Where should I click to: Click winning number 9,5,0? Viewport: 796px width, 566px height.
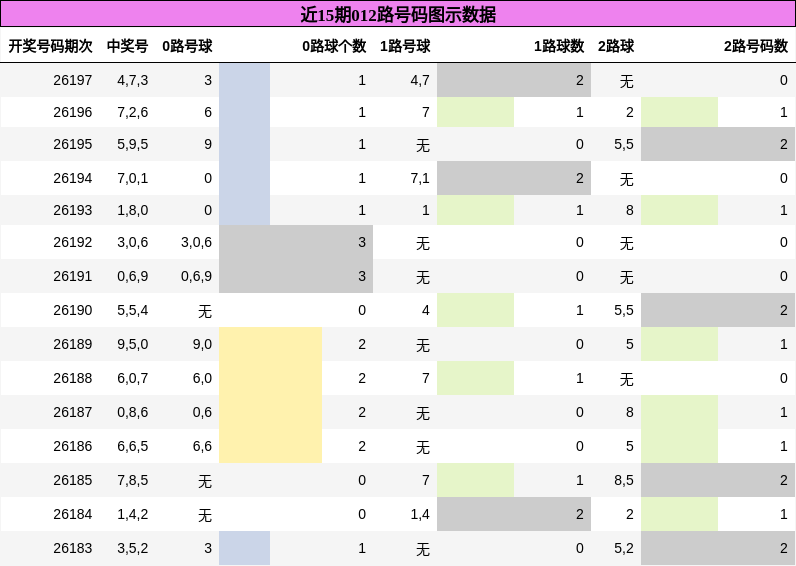click(132, 344)
